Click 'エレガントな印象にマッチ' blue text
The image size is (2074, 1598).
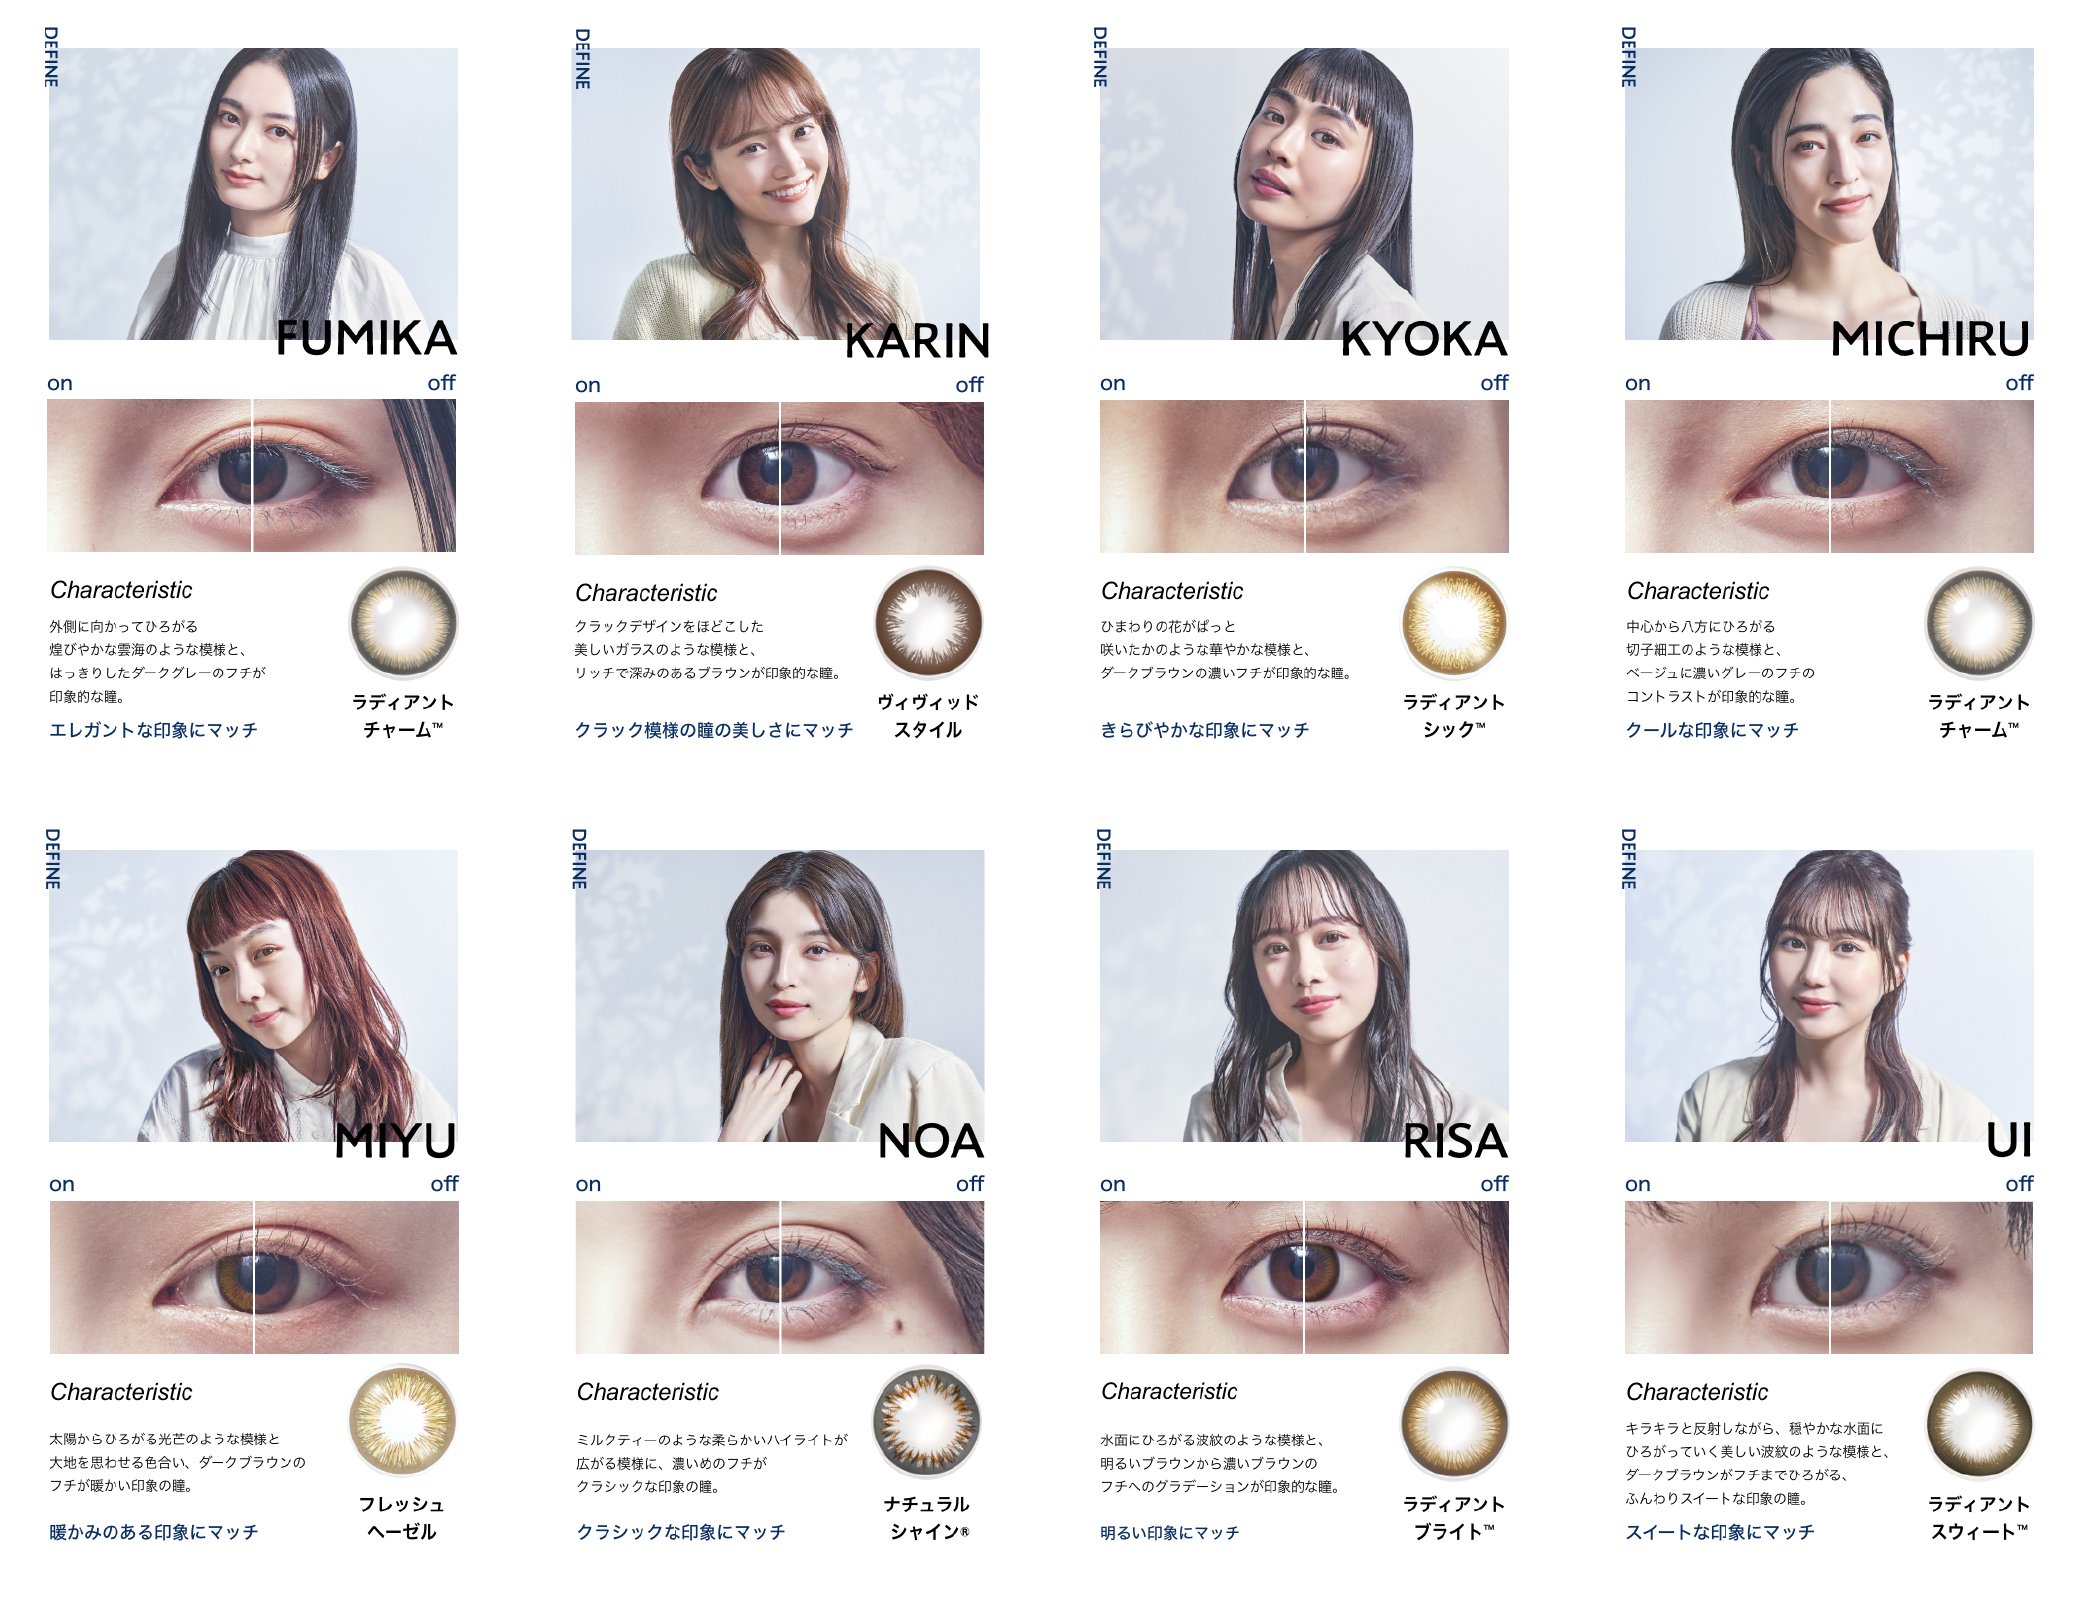click(154, 730)
